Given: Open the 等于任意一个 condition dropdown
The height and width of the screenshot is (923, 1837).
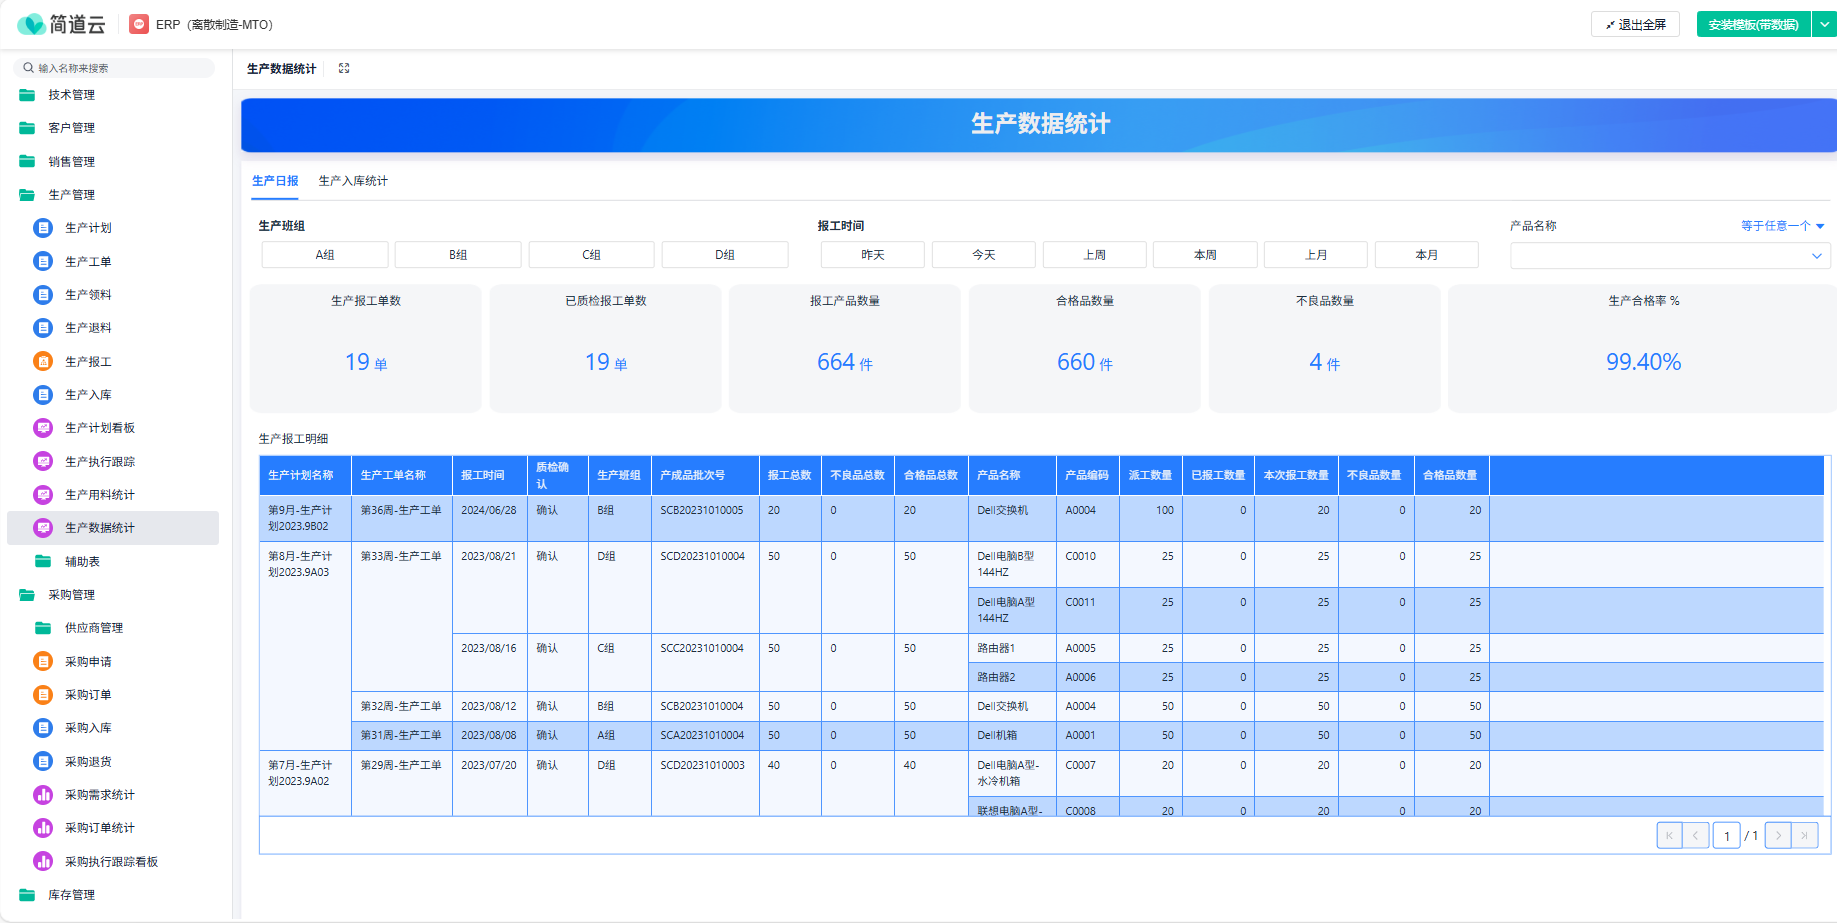Looking at the screenshot, I should [x=1783, y=226].
